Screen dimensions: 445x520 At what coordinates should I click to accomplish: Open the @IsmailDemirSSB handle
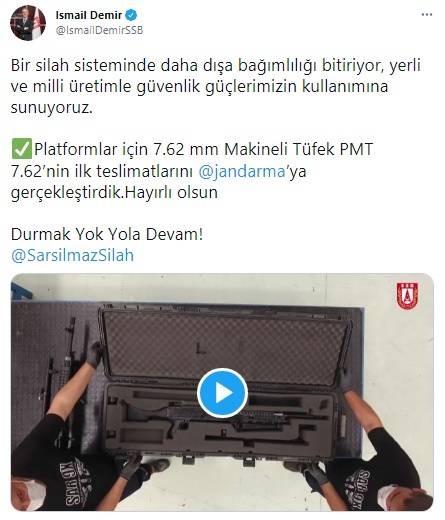click(100, 30)
